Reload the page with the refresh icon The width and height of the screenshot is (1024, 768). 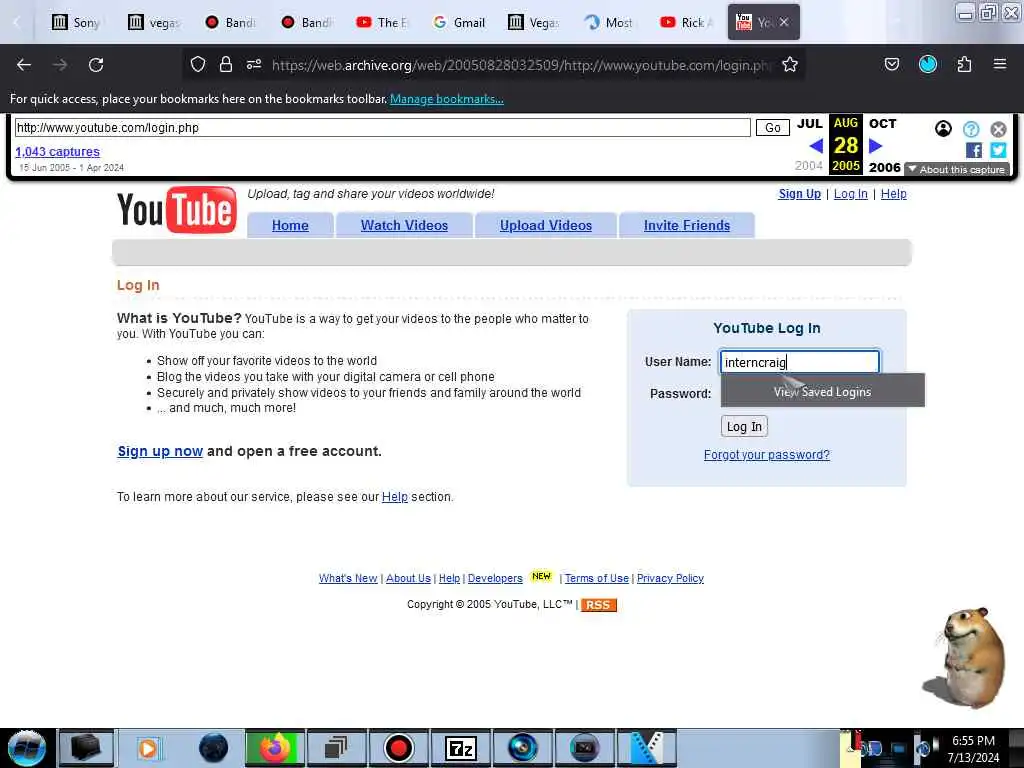click(x=96, y=65)
